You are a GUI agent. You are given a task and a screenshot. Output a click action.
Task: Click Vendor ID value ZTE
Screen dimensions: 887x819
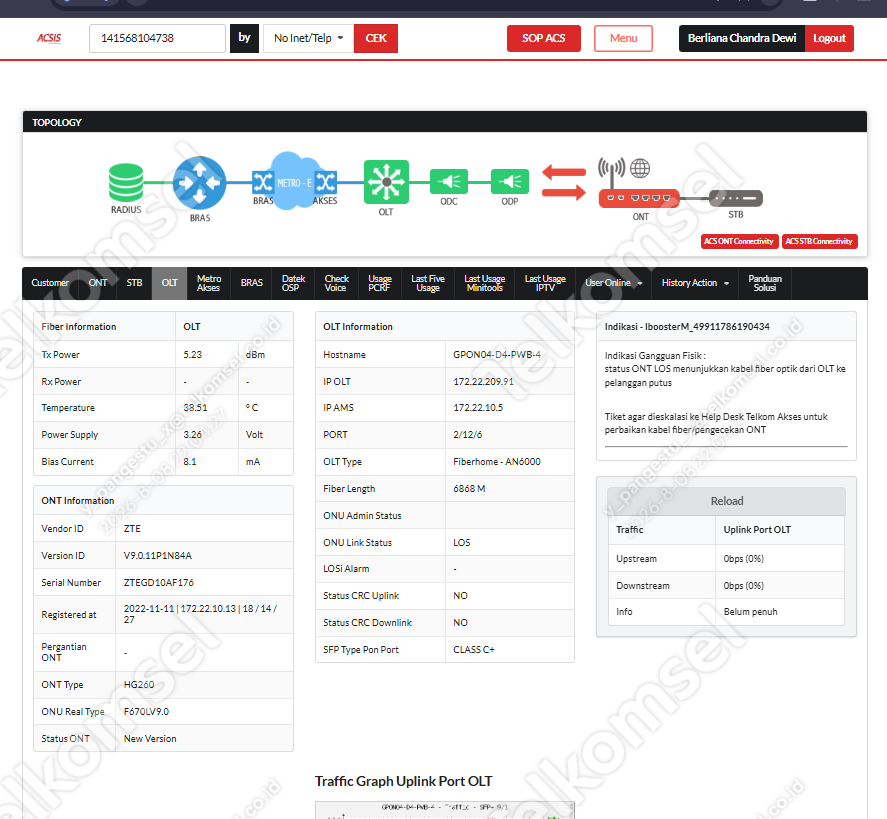tap(132, 529)
